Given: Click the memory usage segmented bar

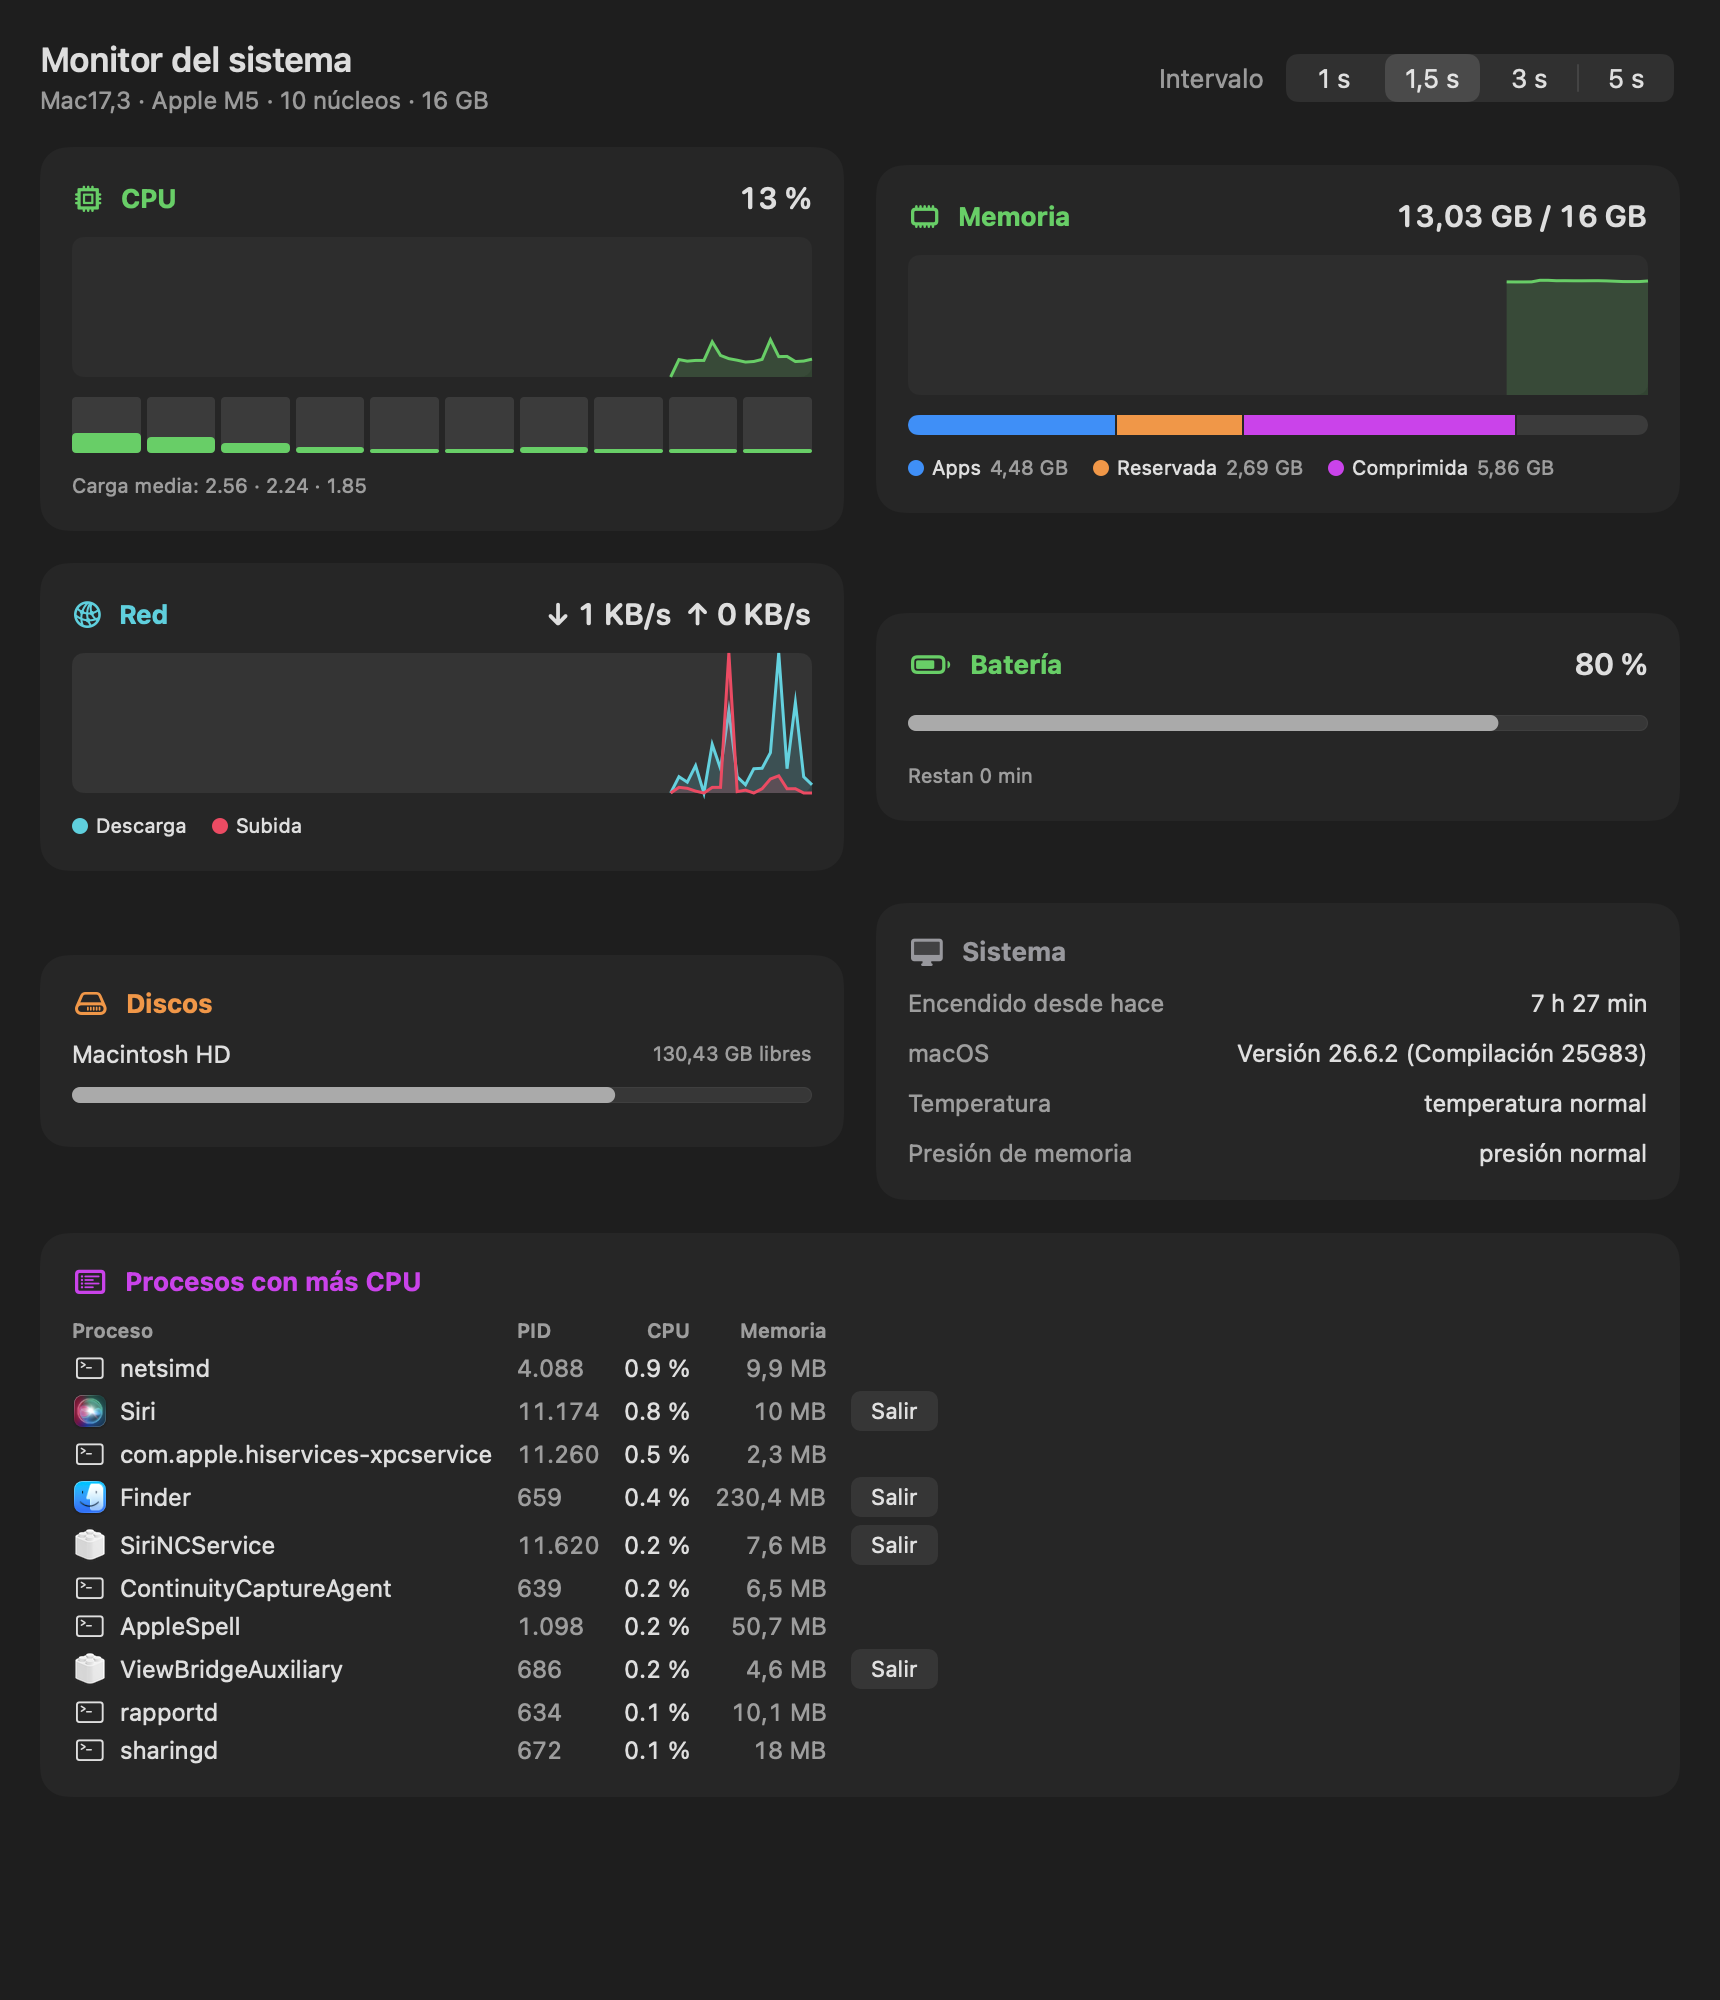Looking at the screenshot, I should click(1277, 425).
